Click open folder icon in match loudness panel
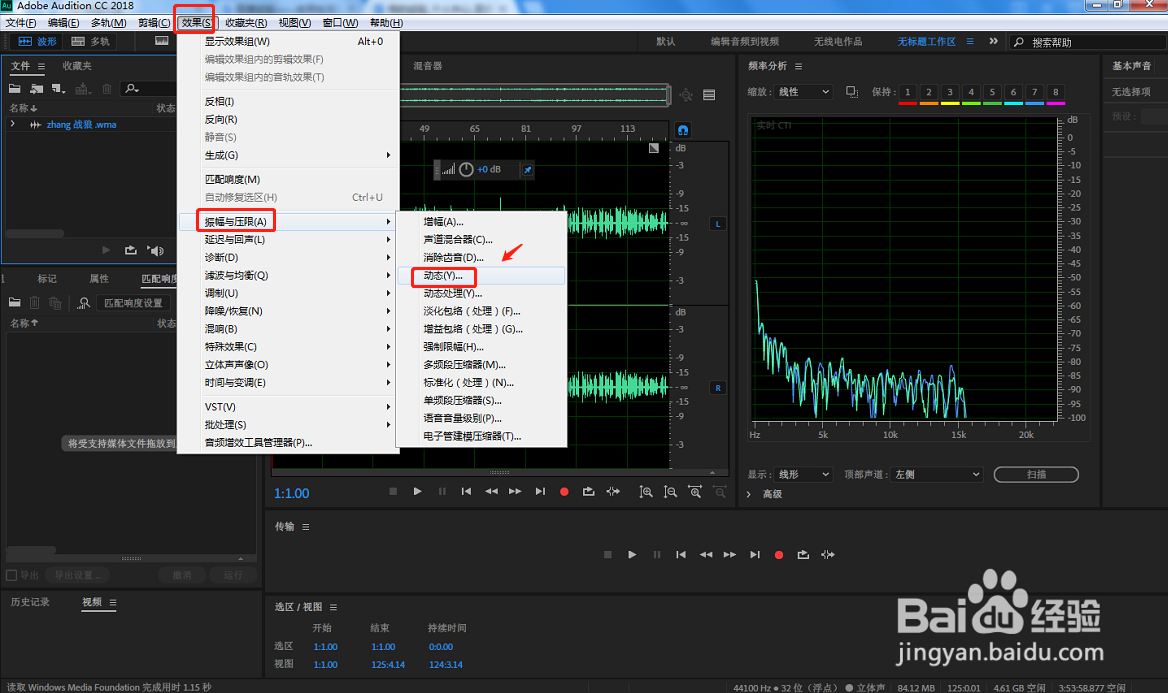The image size is (1168, 693). pos(15,303)
